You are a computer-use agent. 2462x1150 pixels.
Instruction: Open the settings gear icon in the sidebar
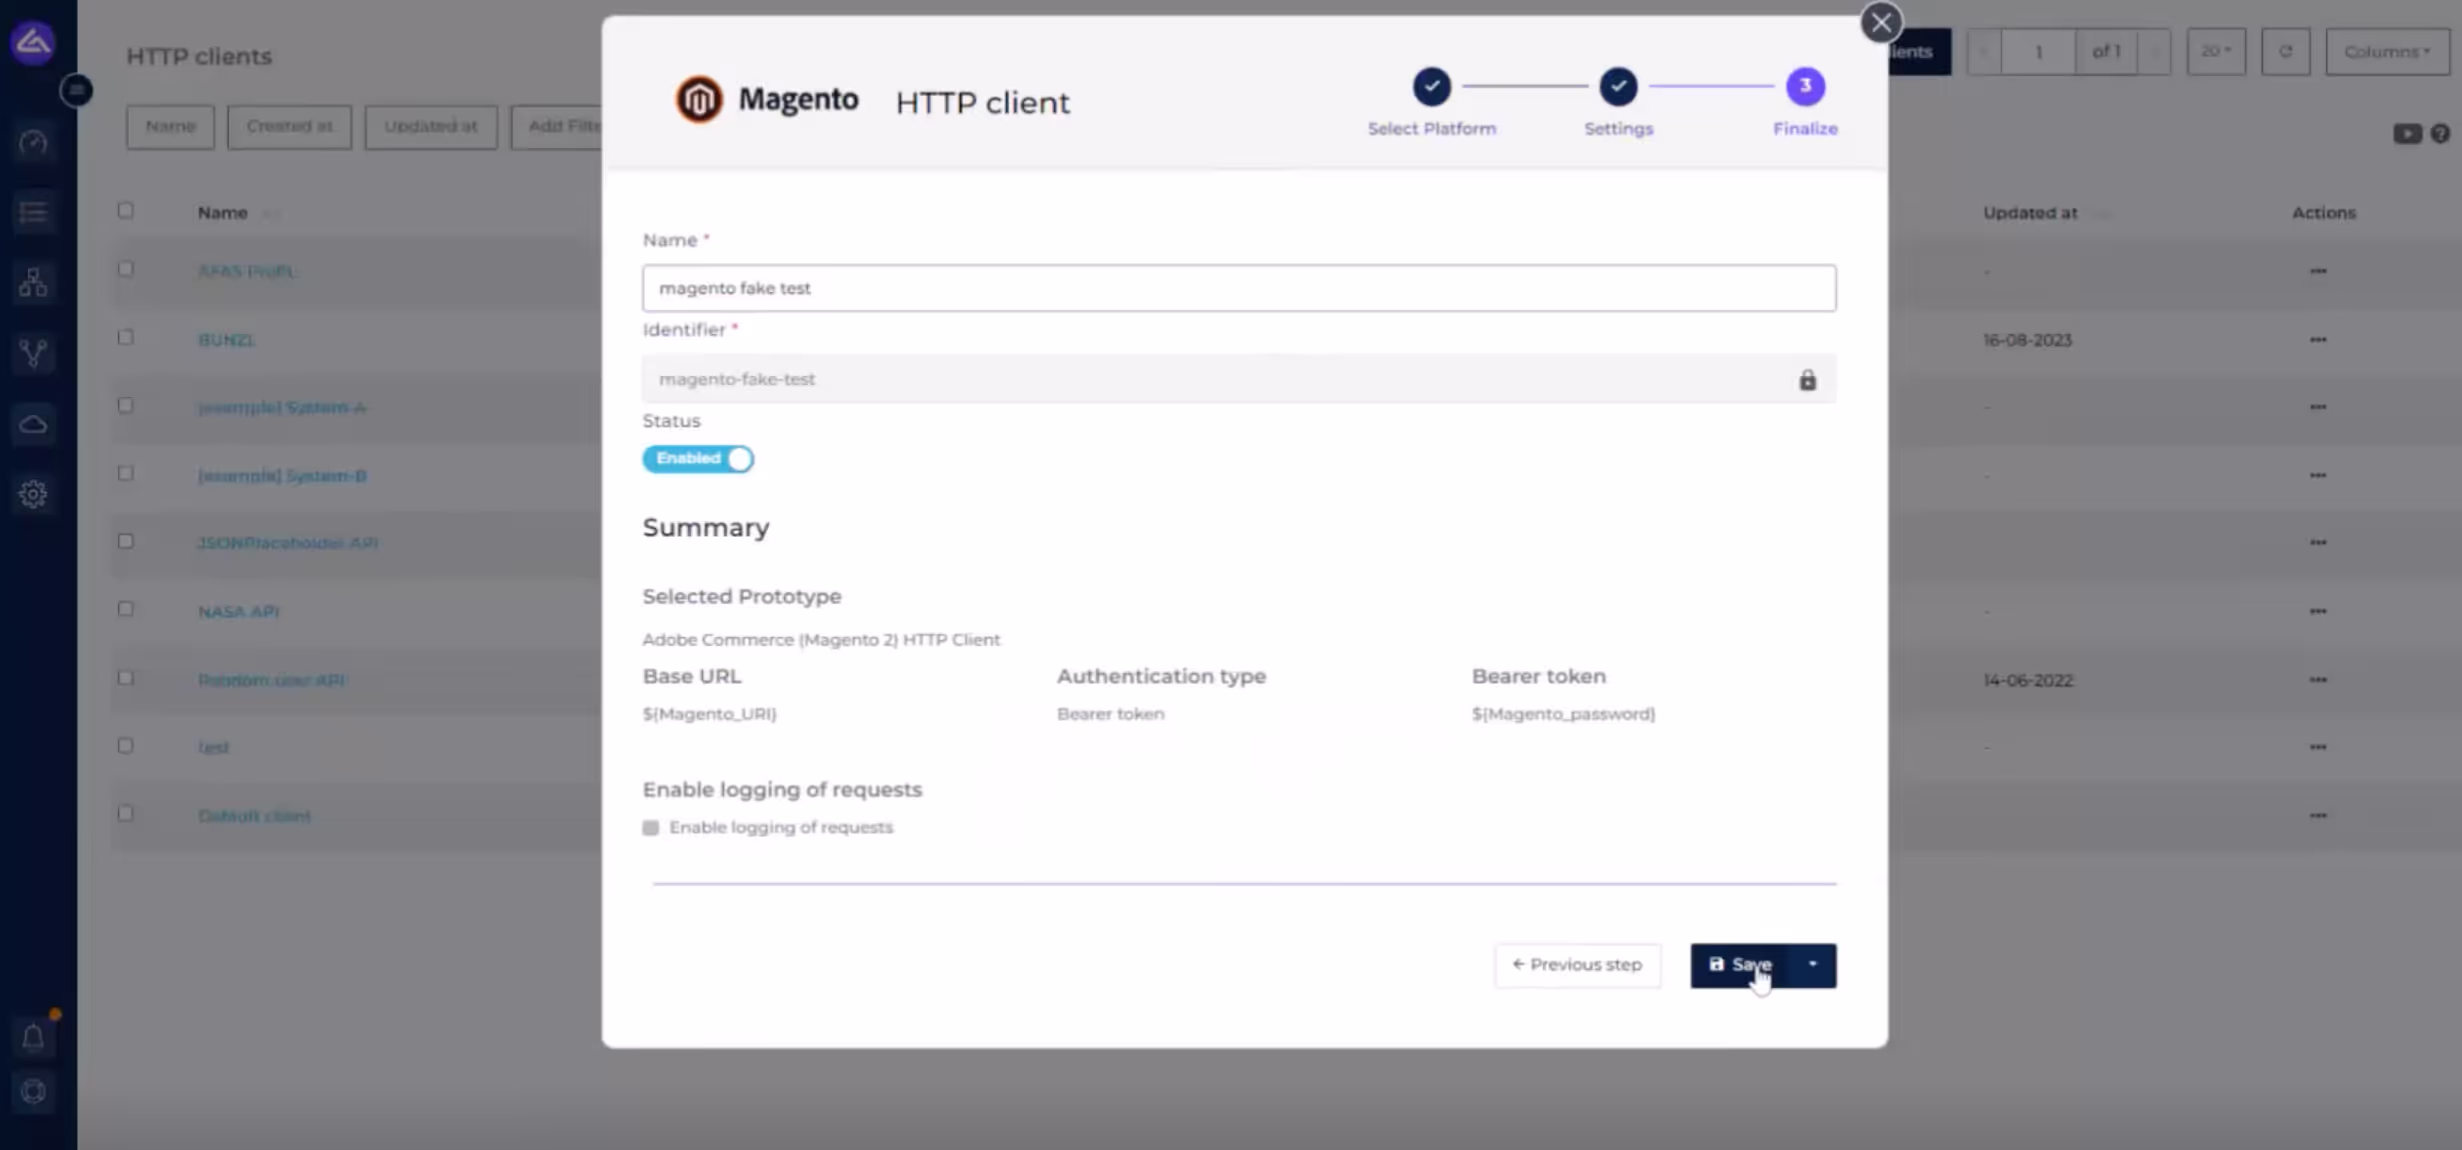coord(33,494)
